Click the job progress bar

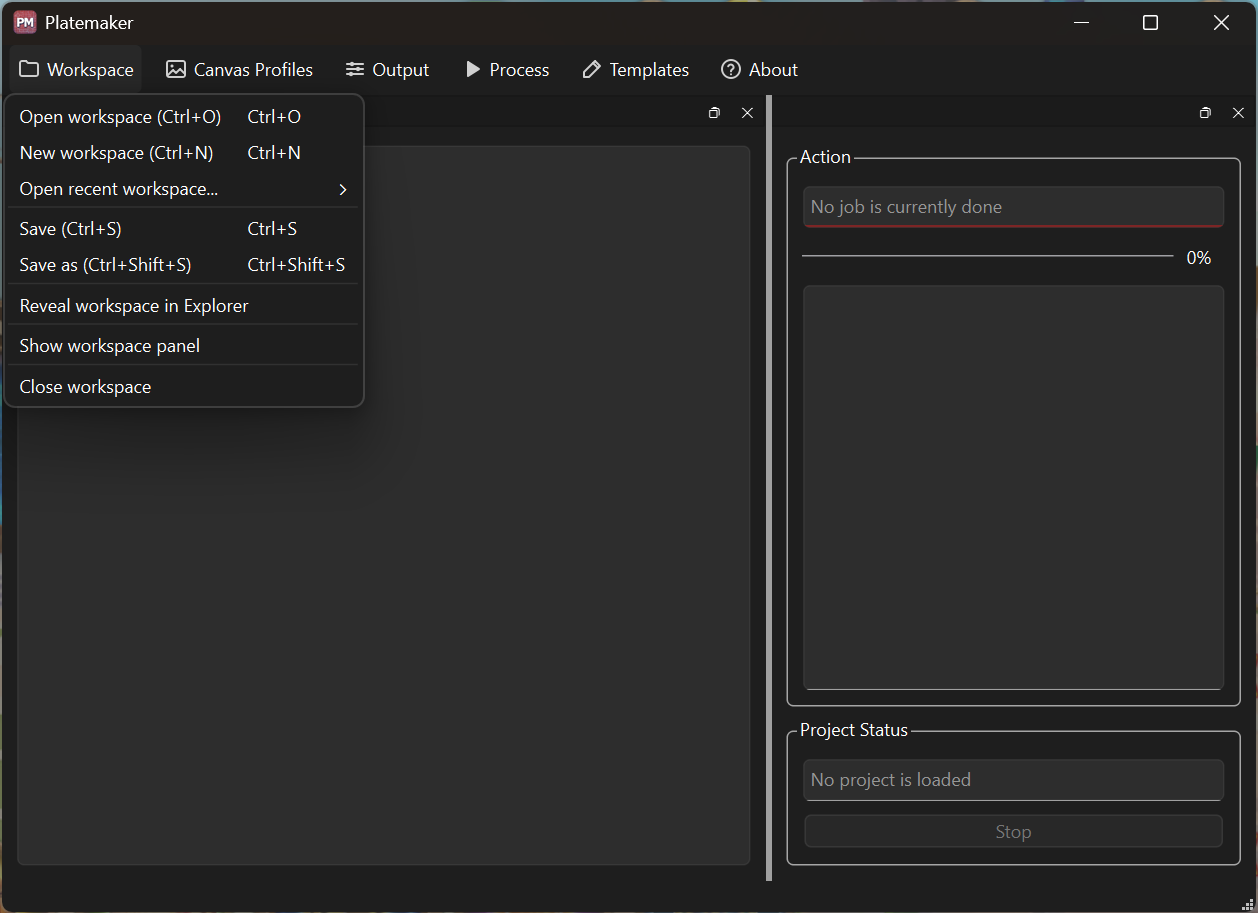pos(987,257)
